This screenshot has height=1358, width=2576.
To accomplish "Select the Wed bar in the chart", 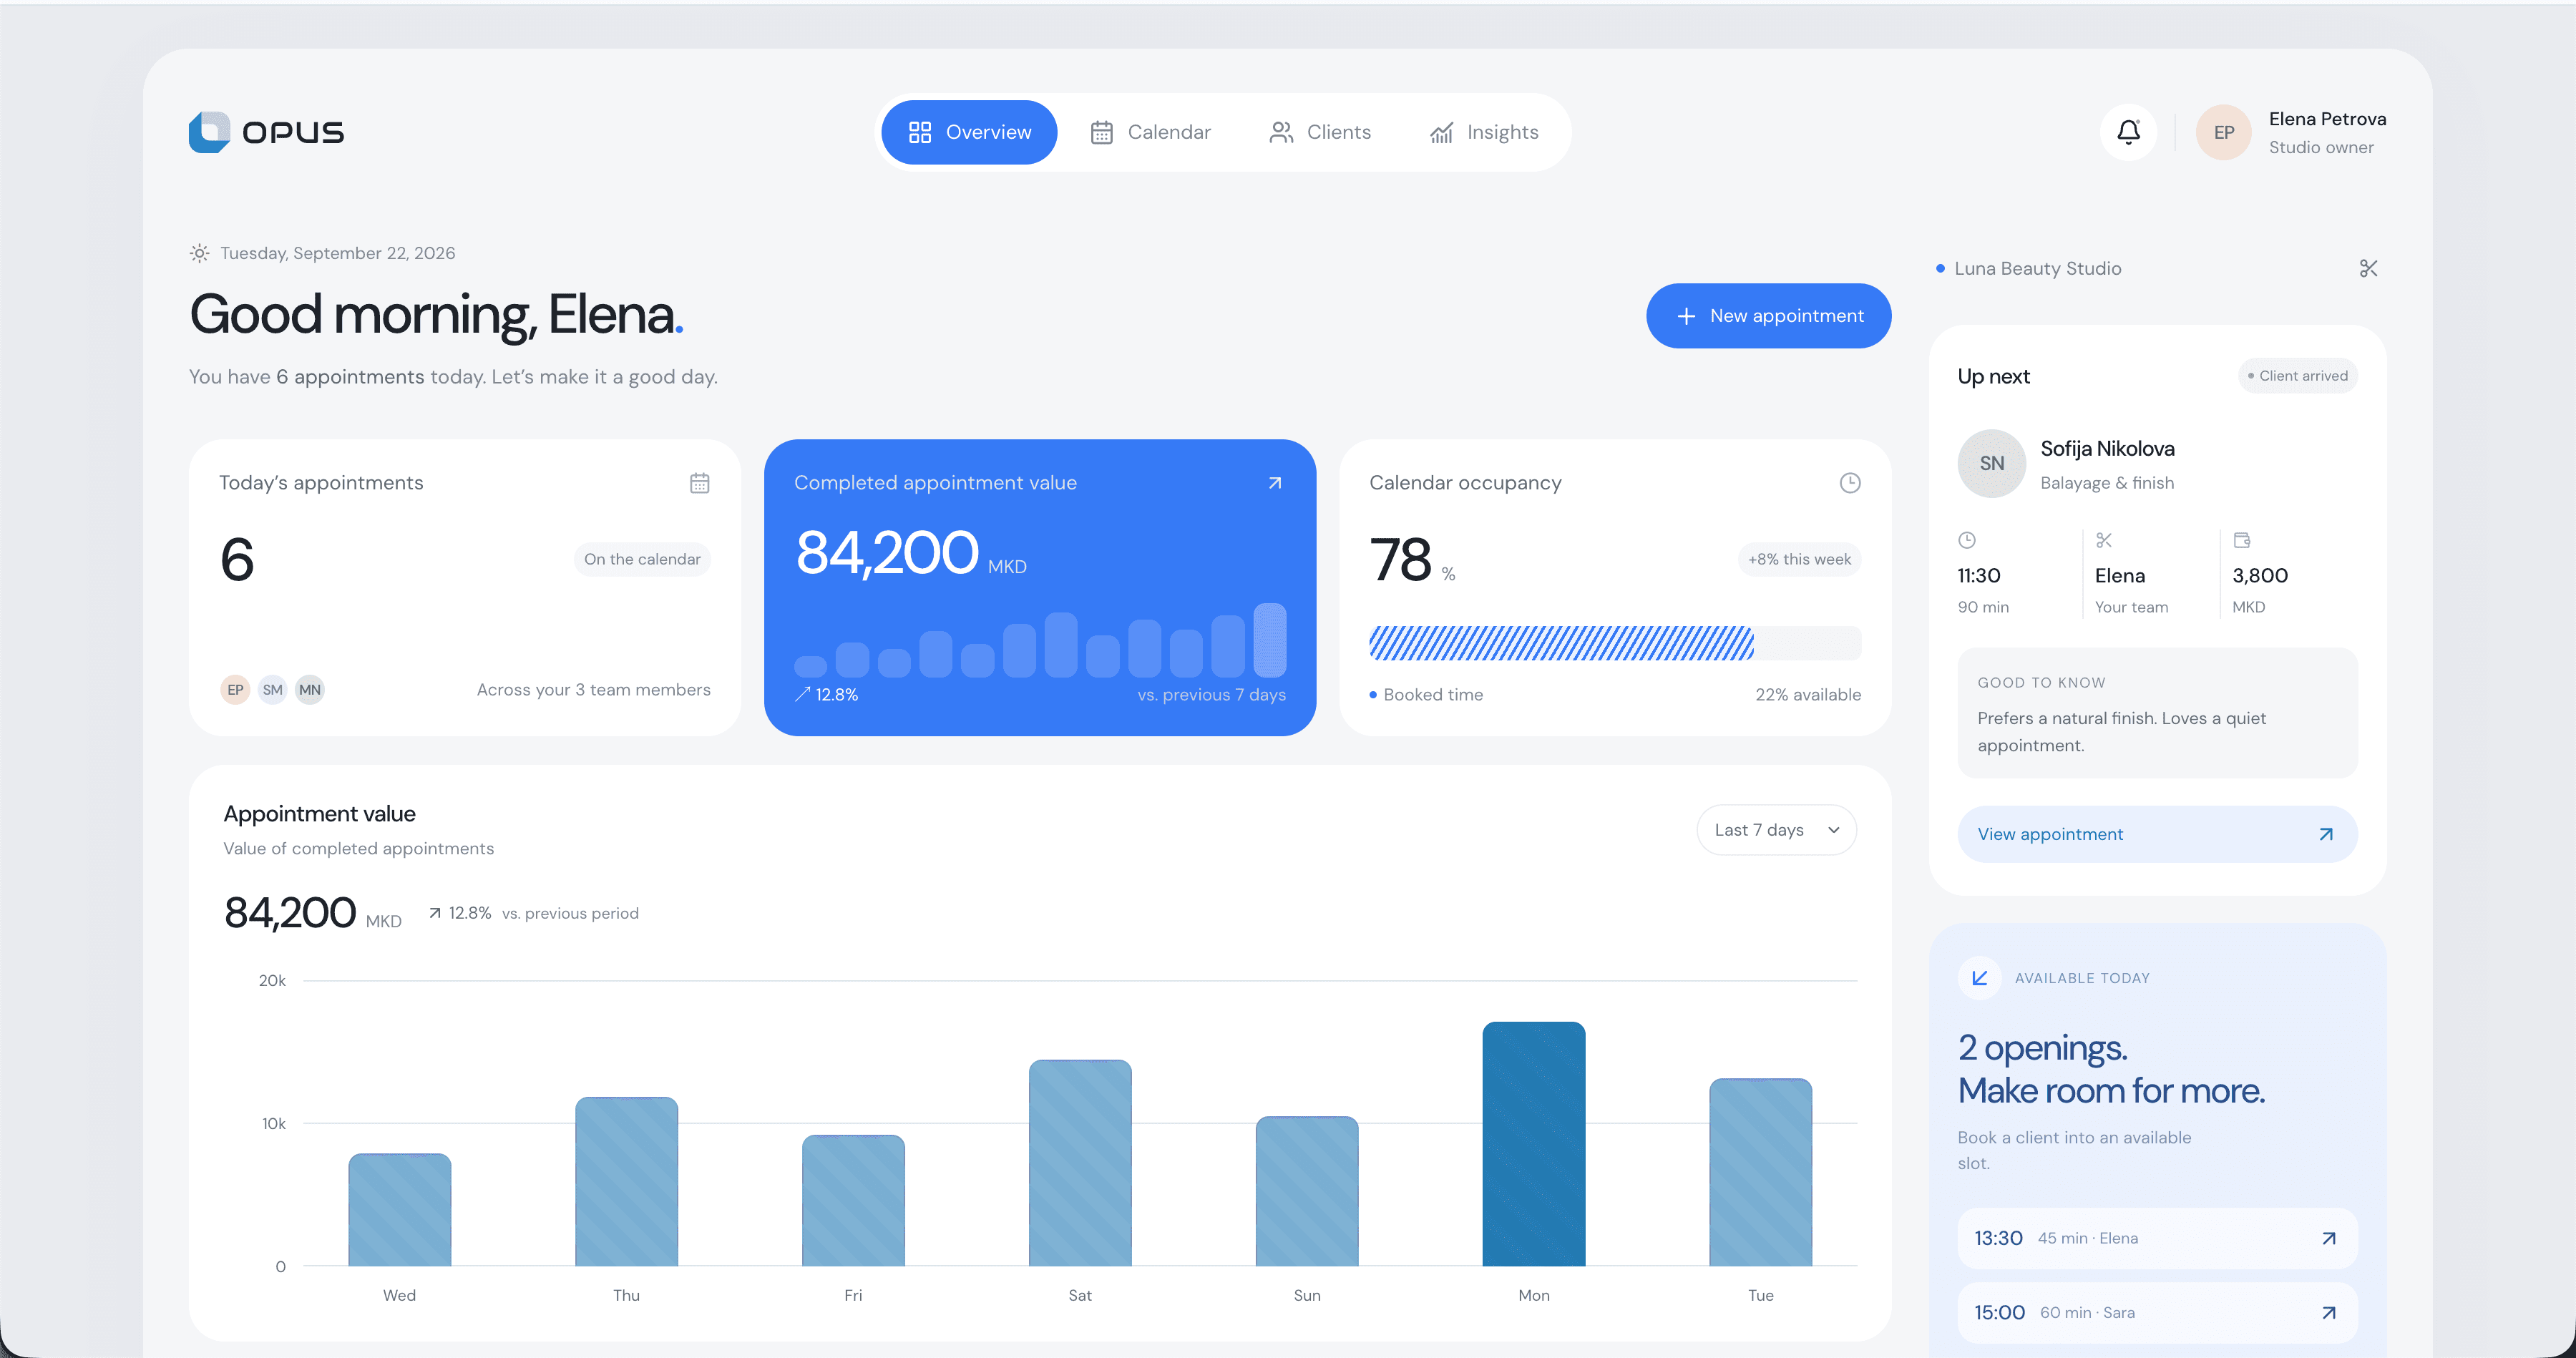I will (399, 1210).
